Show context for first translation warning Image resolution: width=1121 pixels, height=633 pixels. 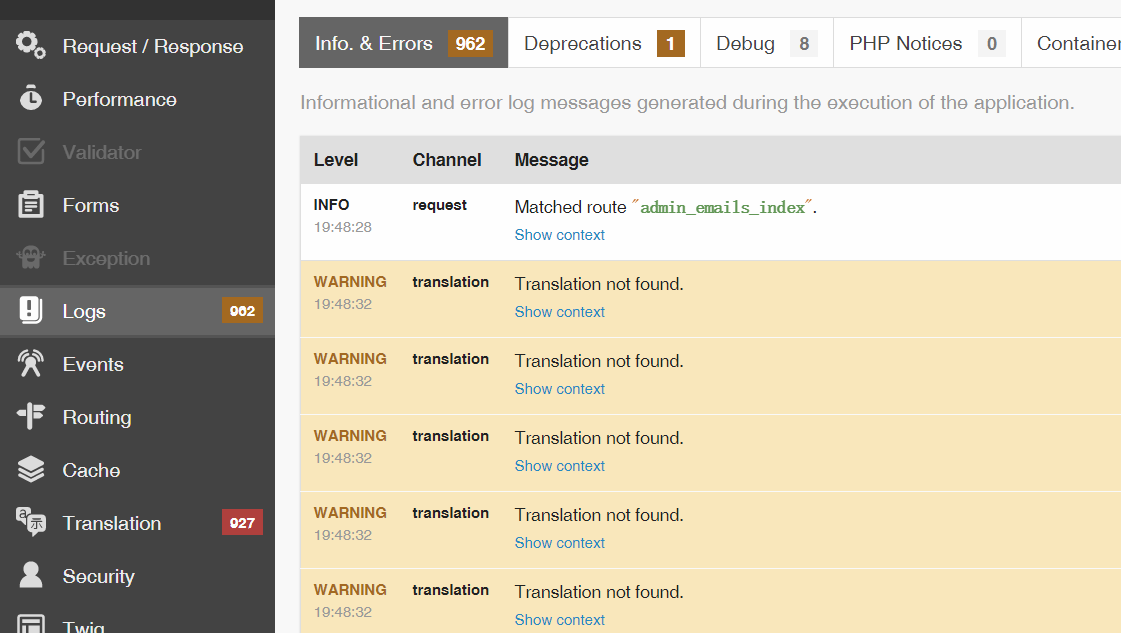(x=559, y=312)
